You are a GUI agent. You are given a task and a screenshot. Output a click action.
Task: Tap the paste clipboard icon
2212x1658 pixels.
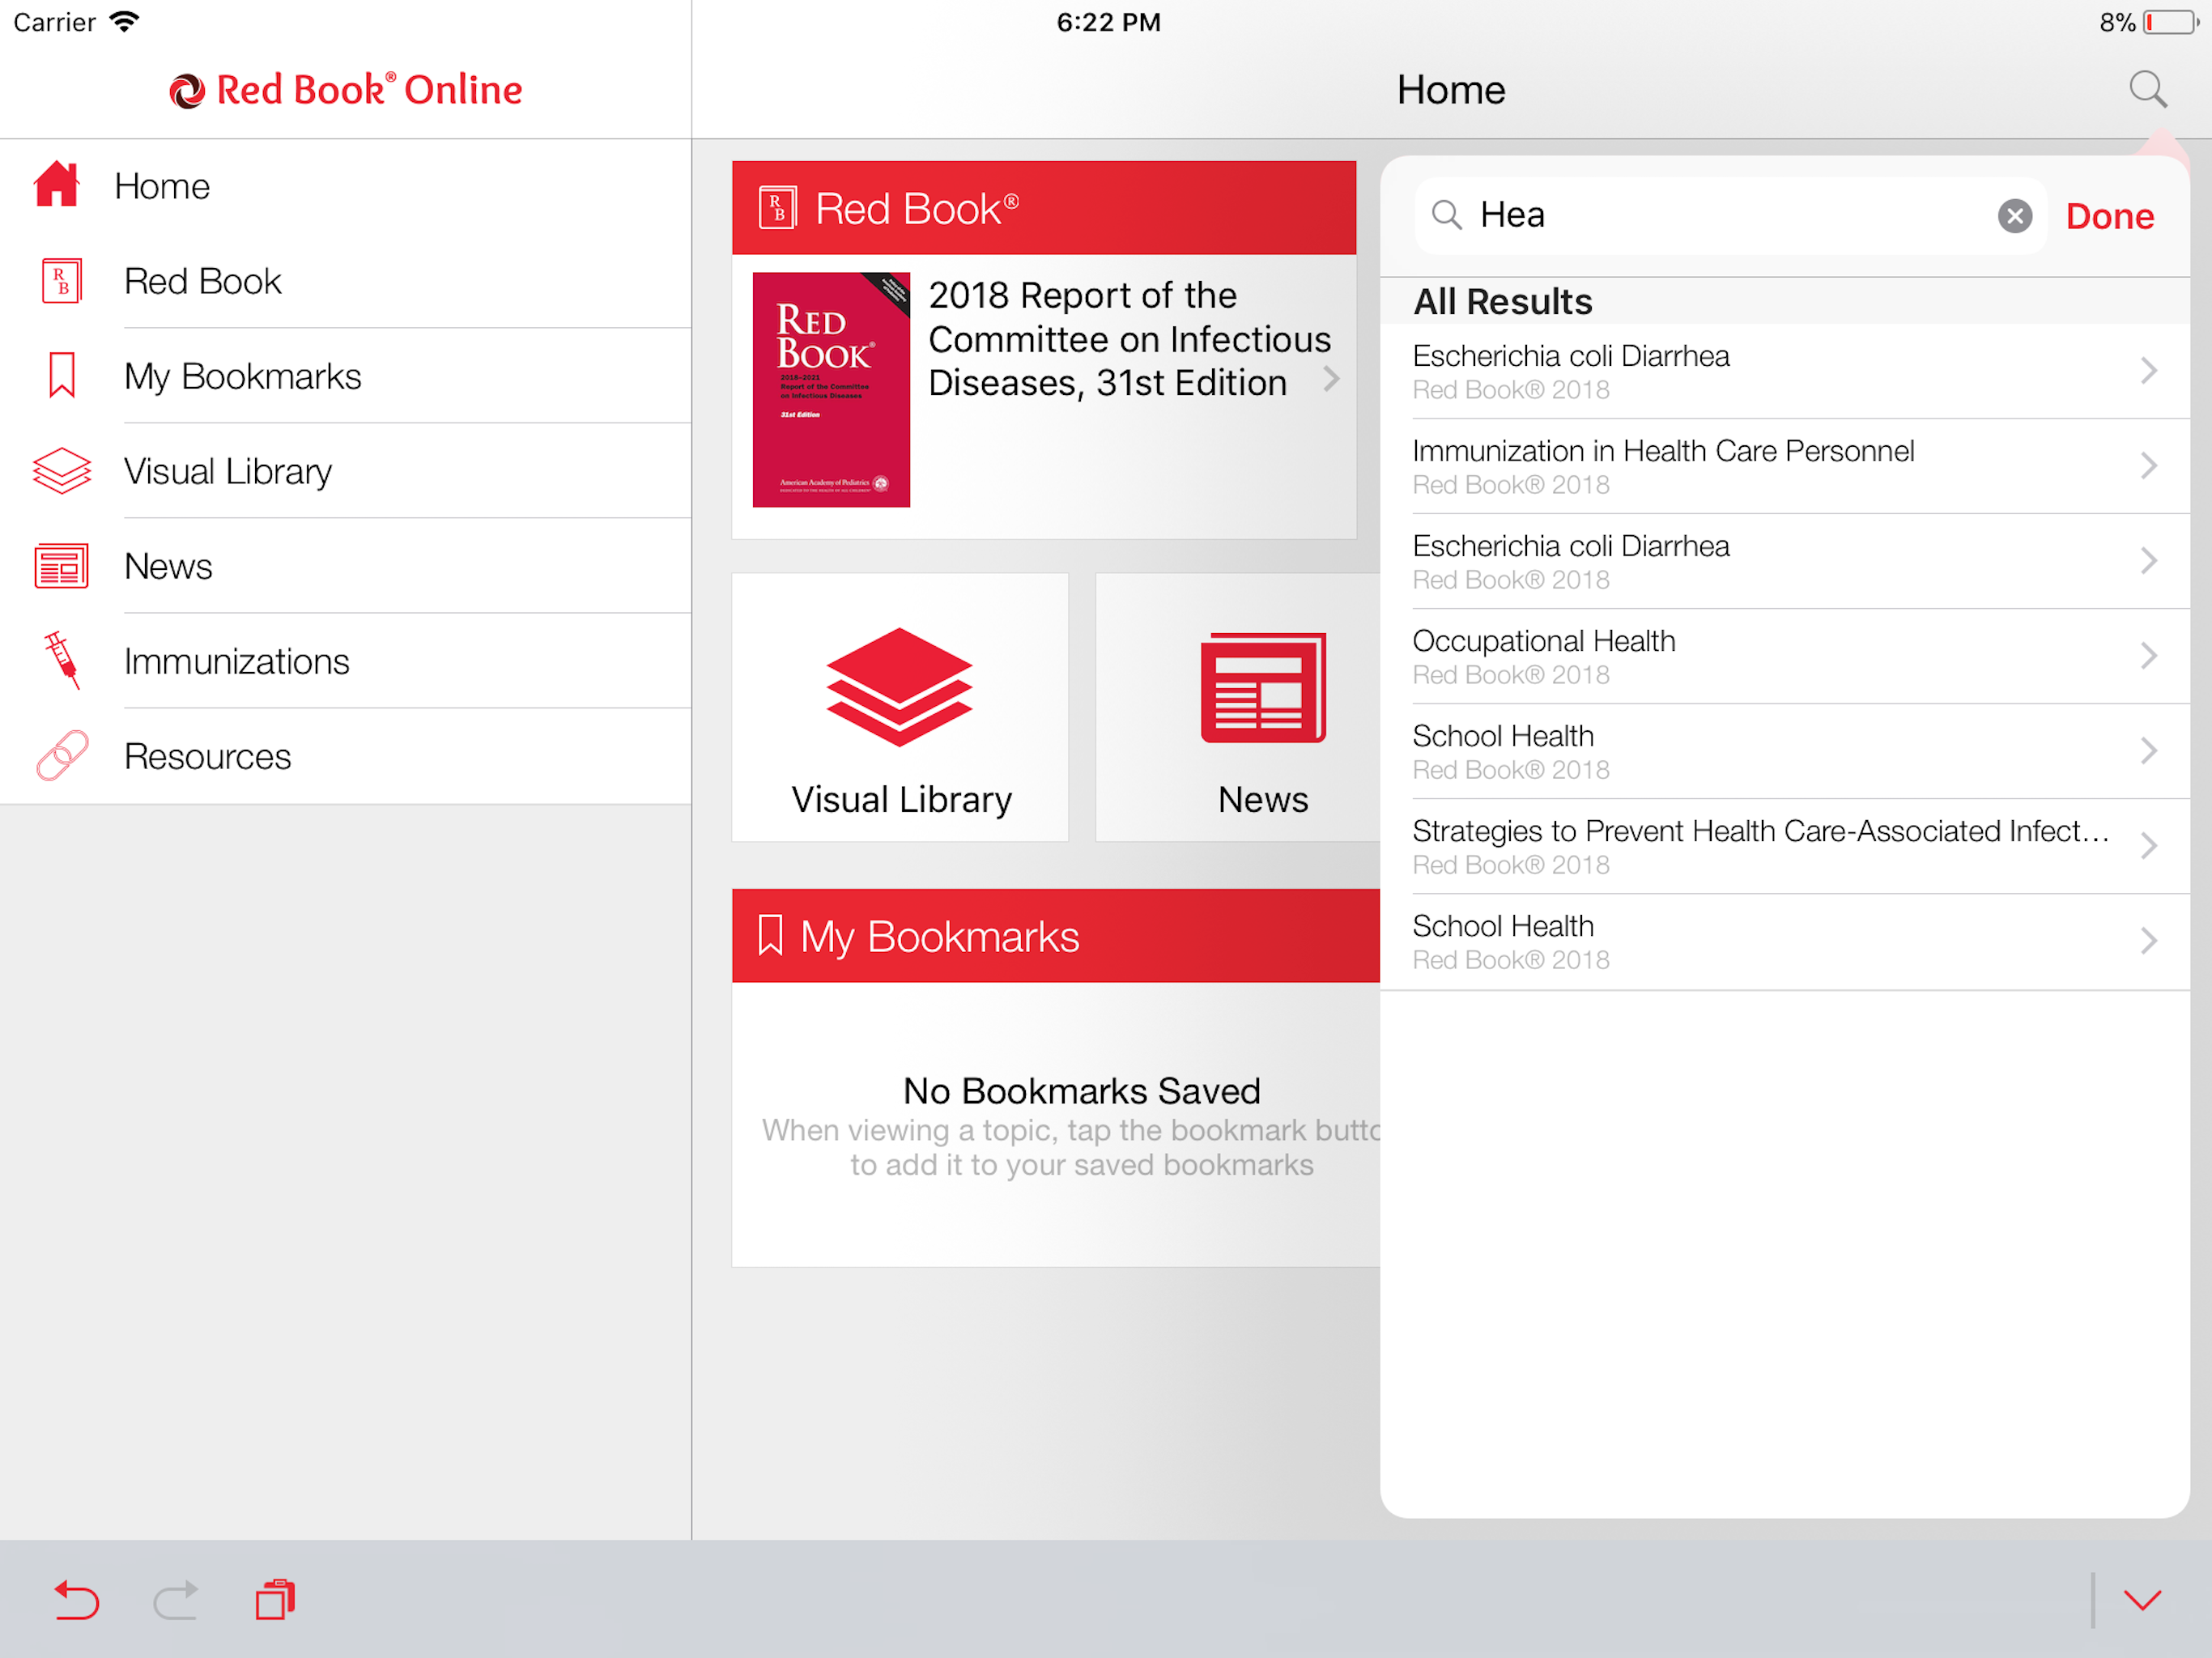coord(275,1599)
